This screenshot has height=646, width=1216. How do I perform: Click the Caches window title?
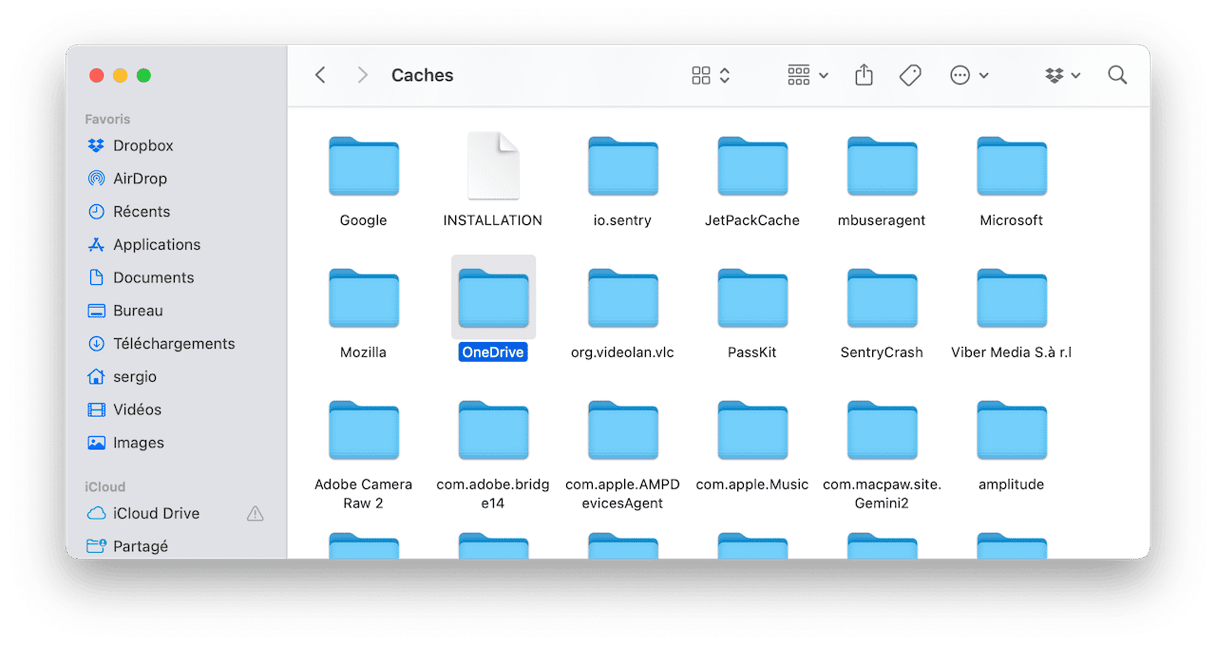422,75
